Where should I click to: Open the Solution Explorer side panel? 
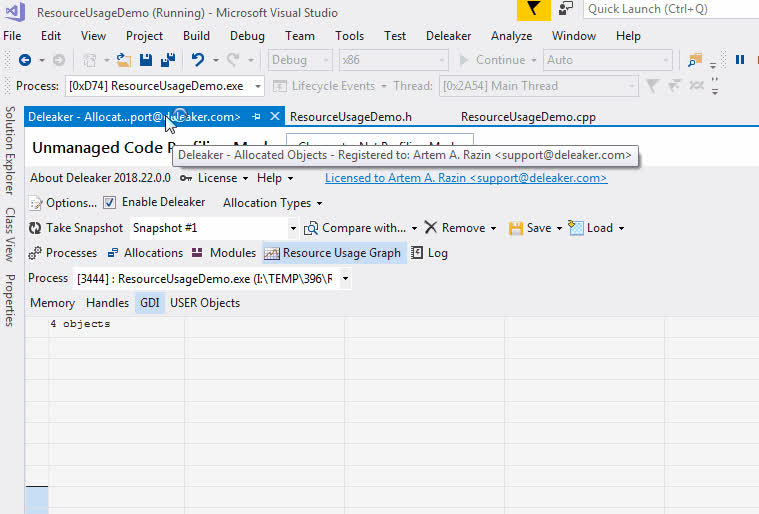[x=9, y=151]
